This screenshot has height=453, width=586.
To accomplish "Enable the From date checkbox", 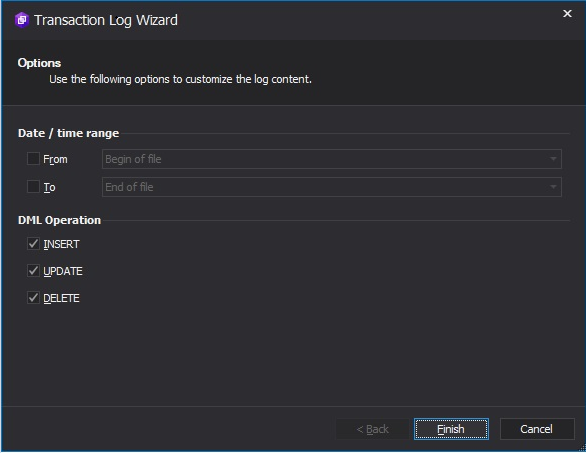I will (33, 158).
